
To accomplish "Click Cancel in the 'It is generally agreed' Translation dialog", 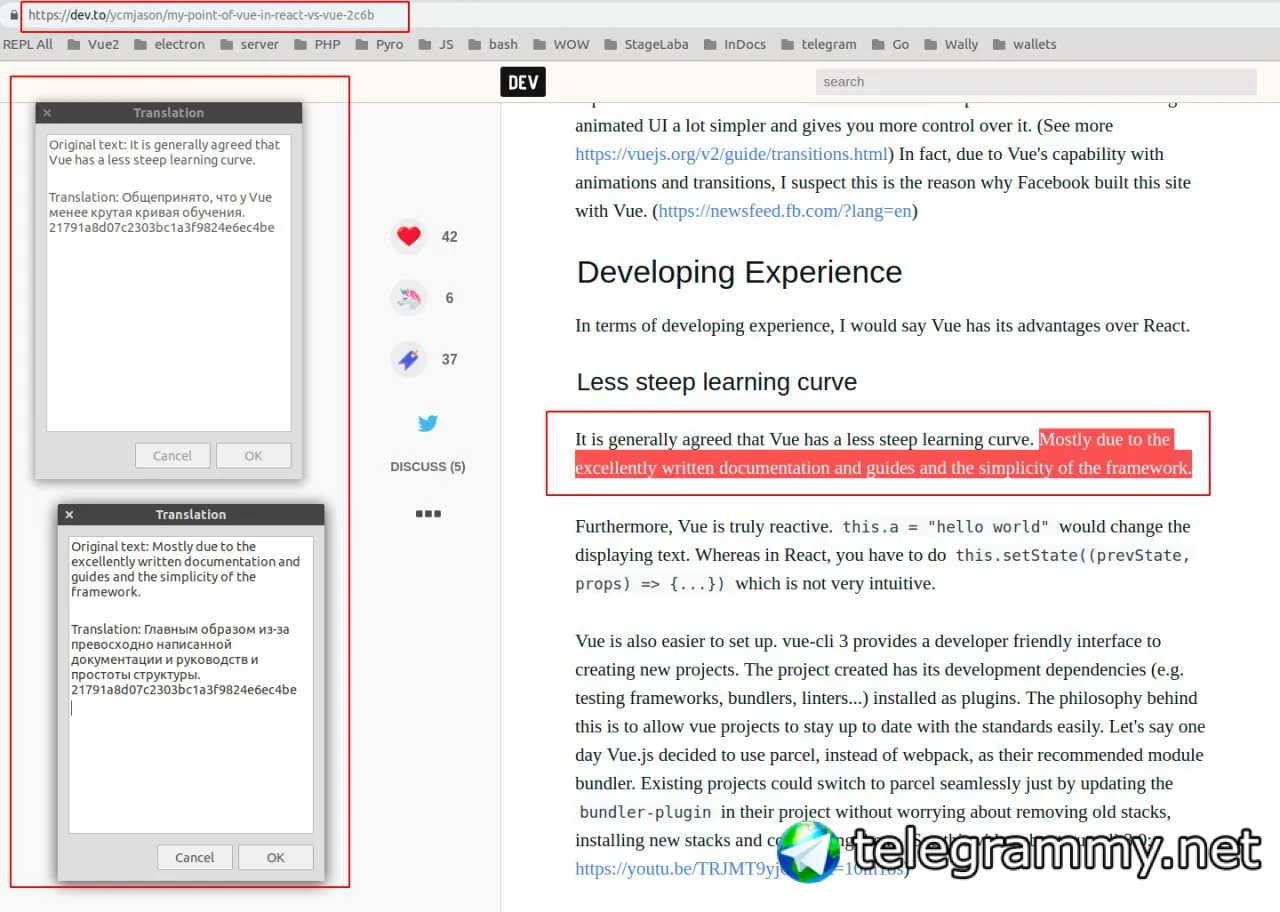I will click(172, 456).
